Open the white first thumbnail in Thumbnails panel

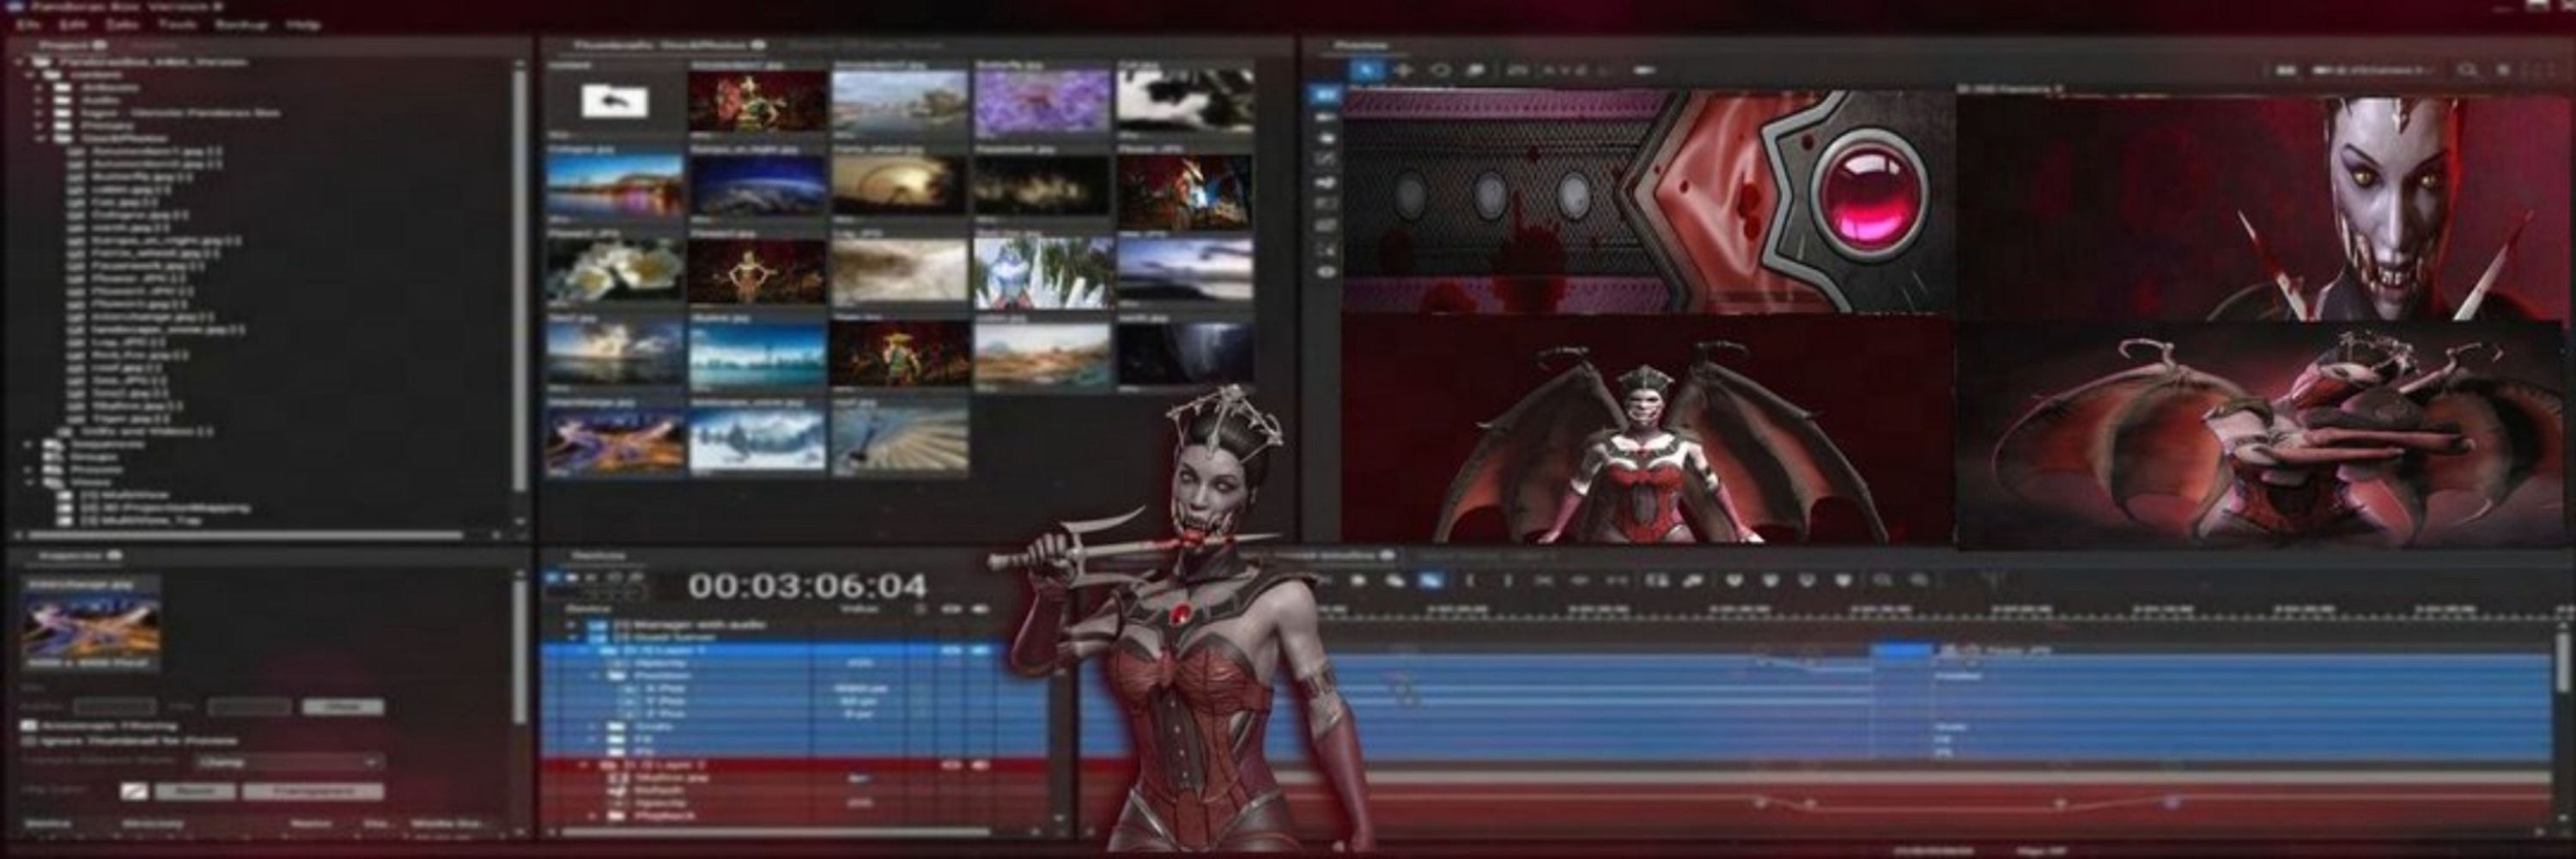pos(615,101)
